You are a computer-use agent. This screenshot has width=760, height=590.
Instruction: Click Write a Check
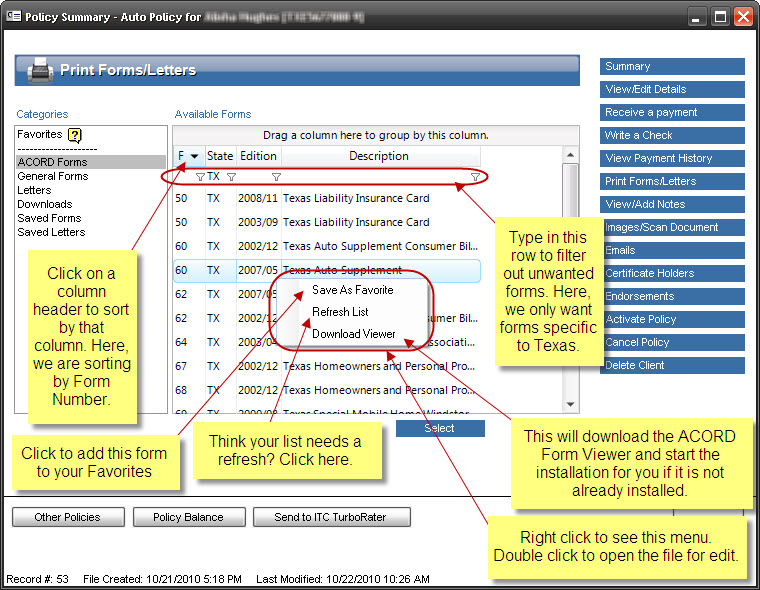[672, 135]
